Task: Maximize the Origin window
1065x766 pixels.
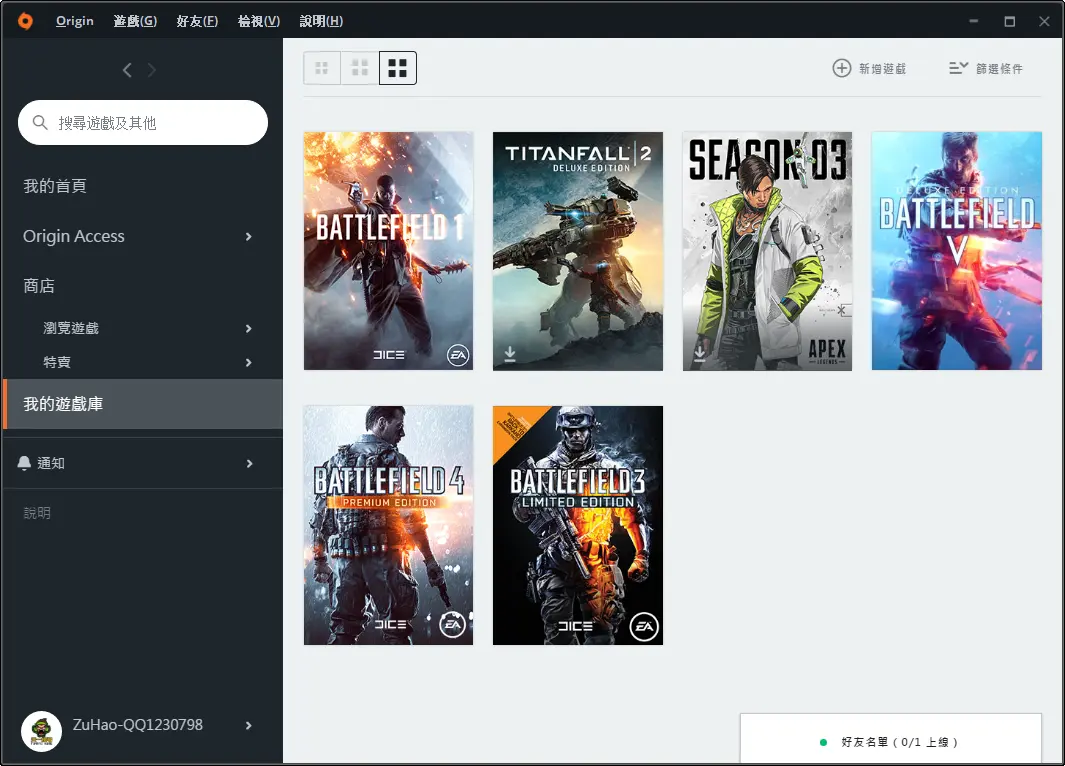Action: [x=1010, y=21]
